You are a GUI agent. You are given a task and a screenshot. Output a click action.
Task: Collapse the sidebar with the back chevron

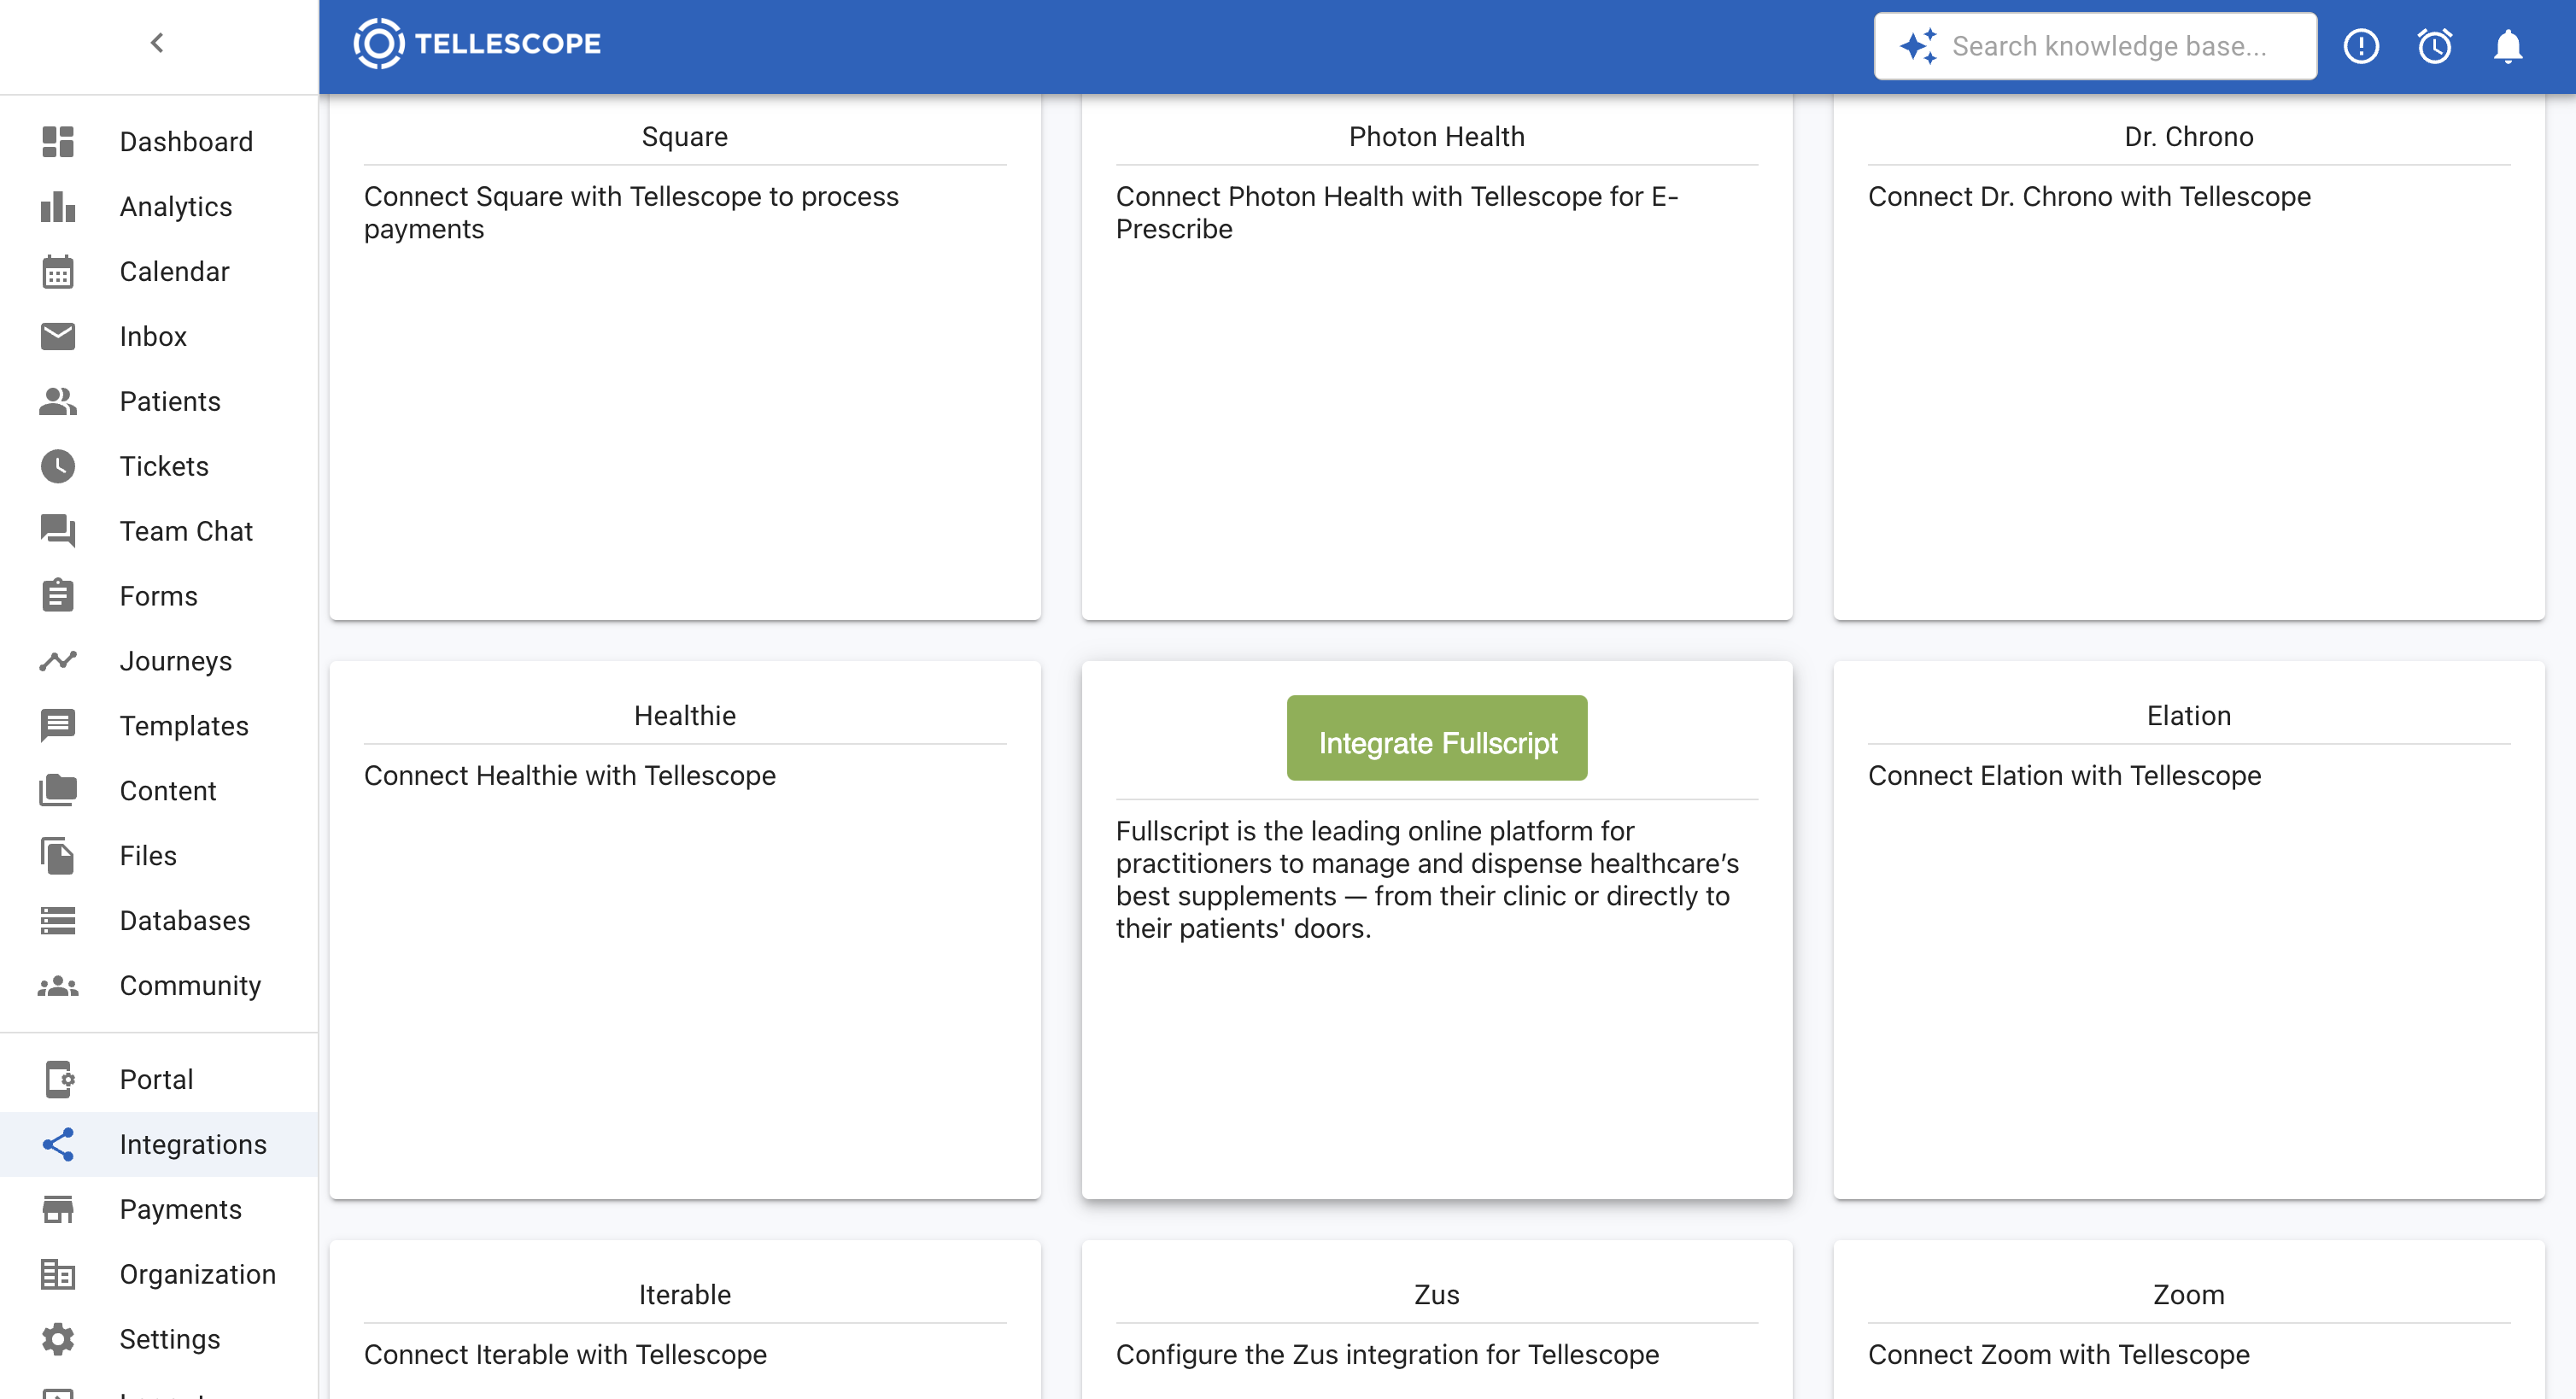point(157,43)
